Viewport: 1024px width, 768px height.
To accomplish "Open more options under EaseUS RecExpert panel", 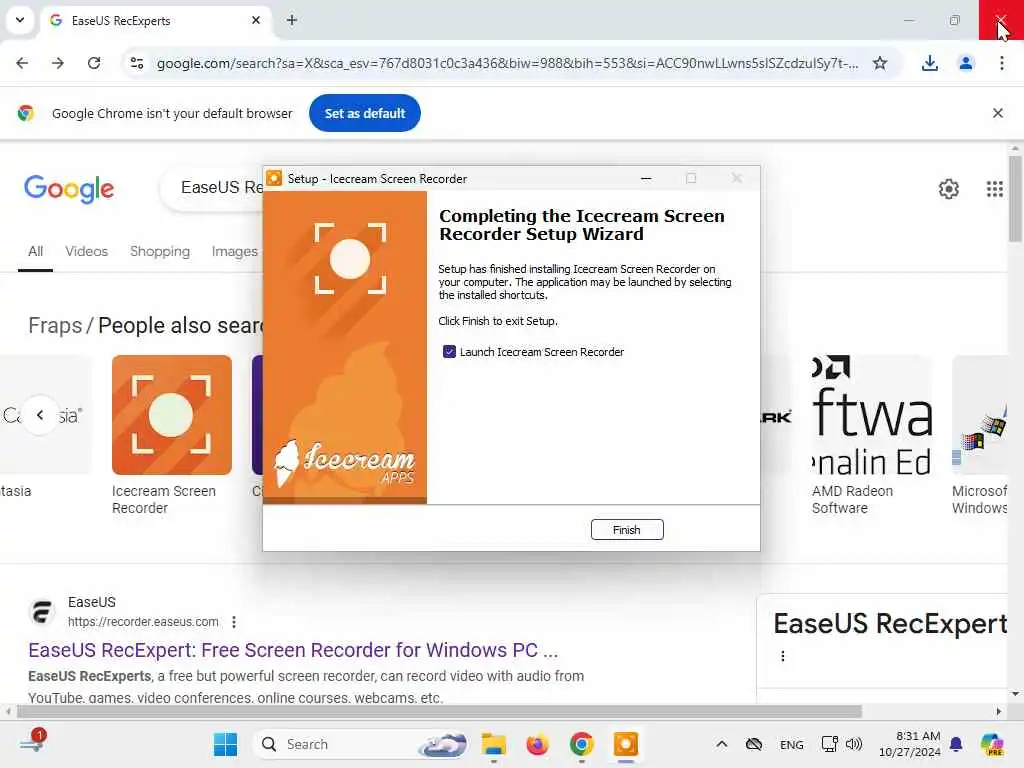I will pos(782,656).
